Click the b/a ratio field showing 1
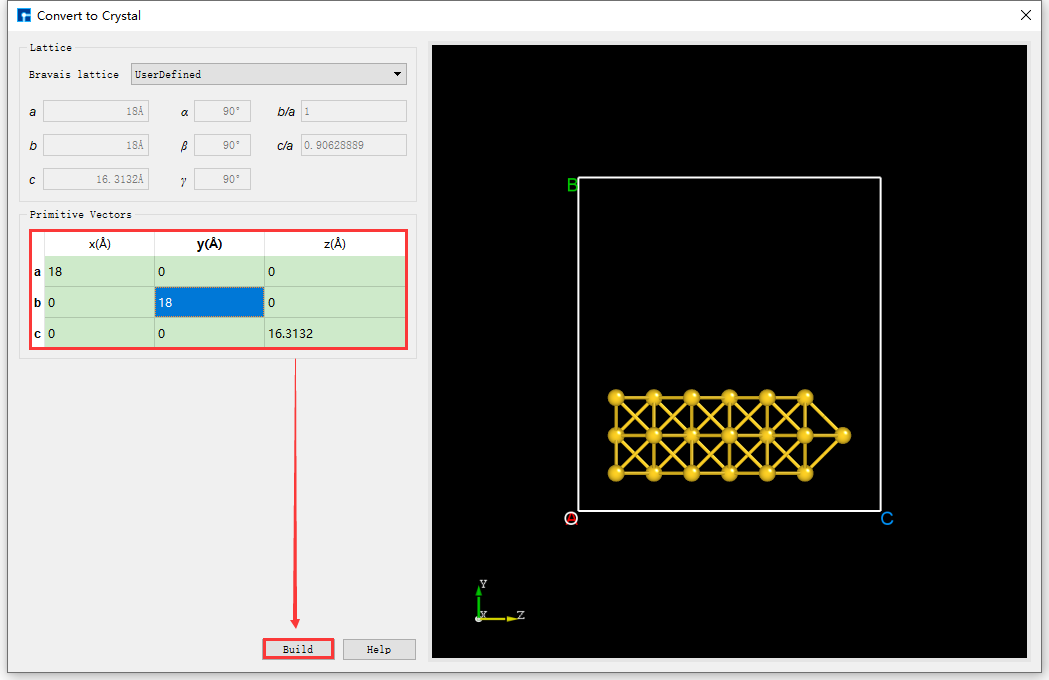The height and width of the screenshot is (680, 1049). [x=353, y=110]
